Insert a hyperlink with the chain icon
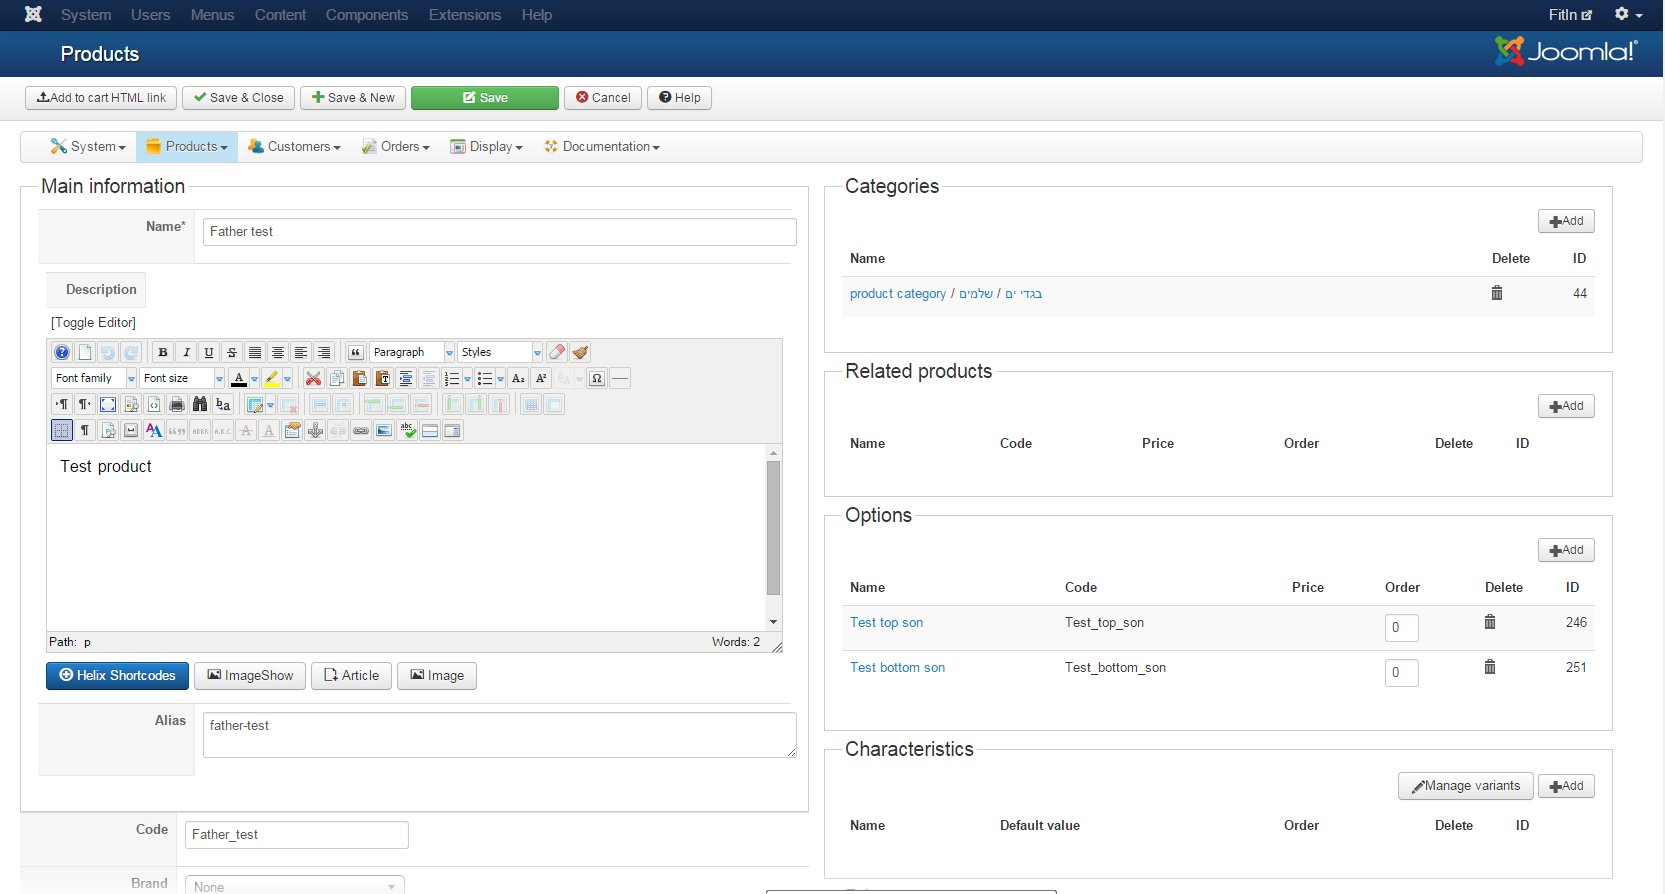 pos(361,430)
